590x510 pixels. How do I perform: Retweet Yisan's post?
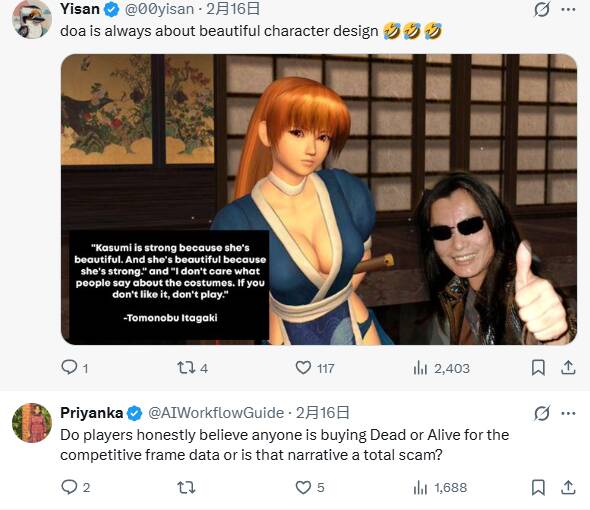[x=192, y=367]
